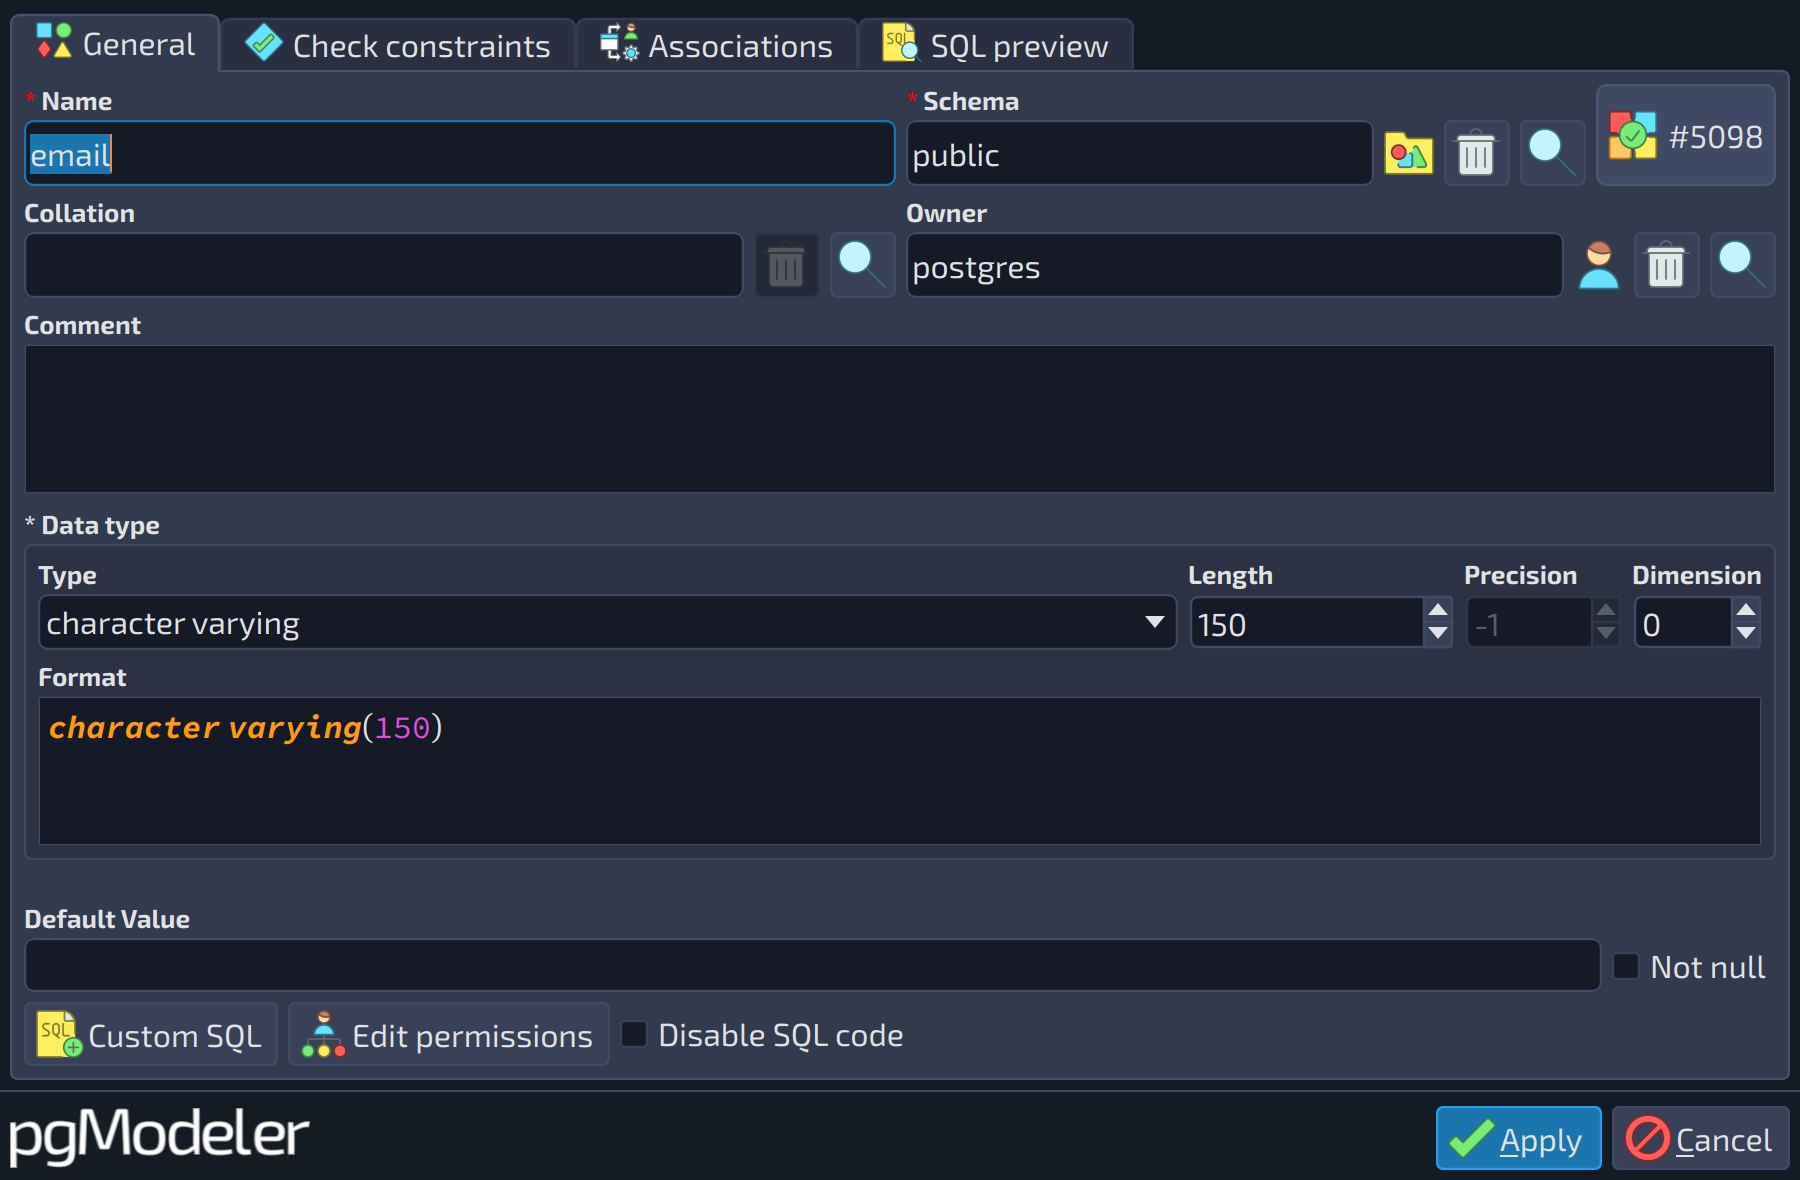Open the Associations tab

click(716, 46)
